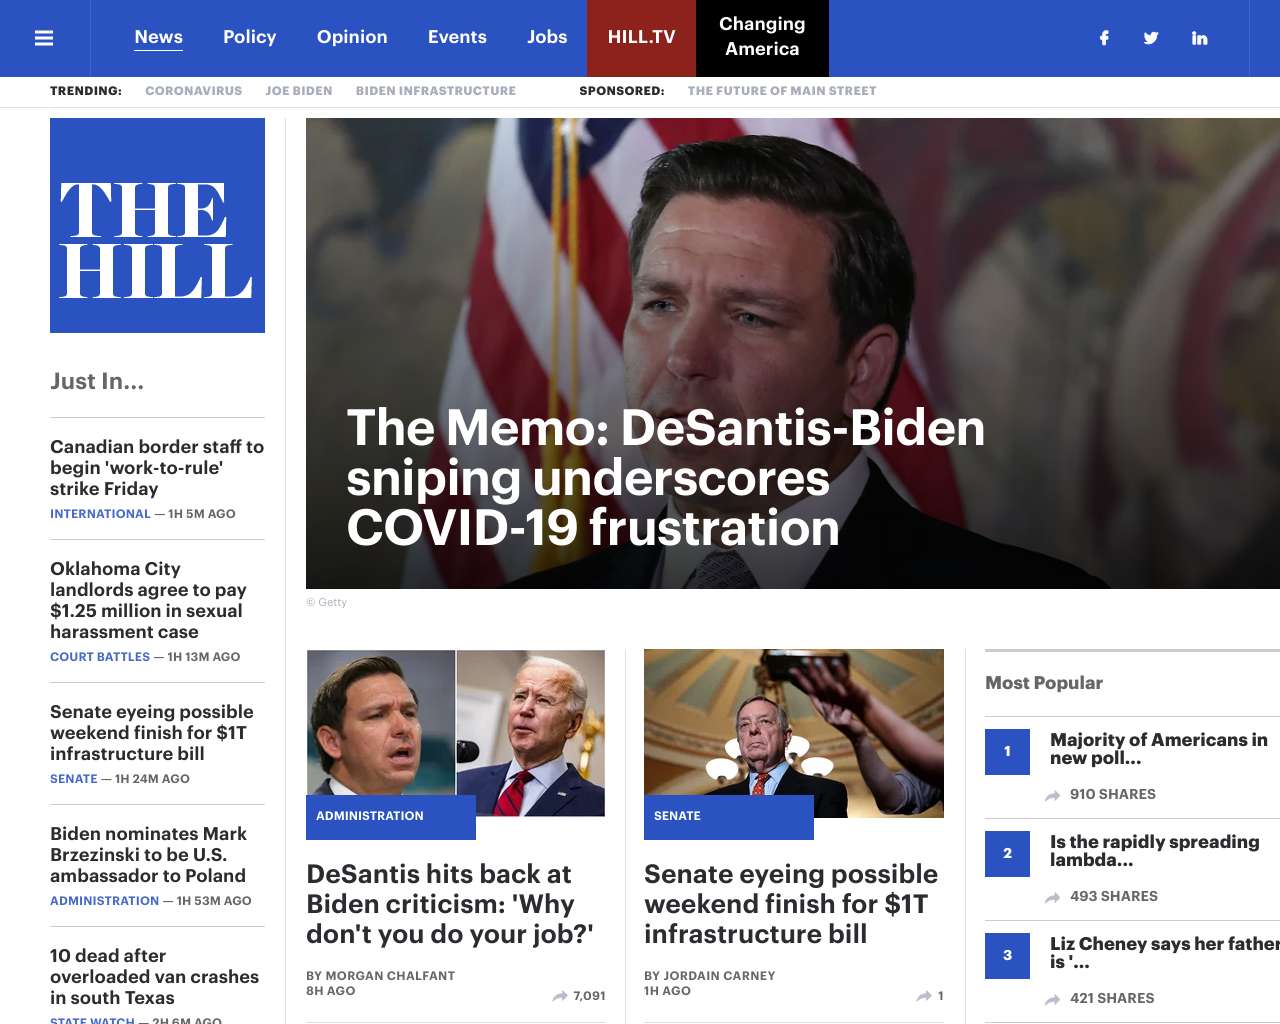Open Liz Cheney most popular story
Screen dimensions: 1280x1024
click(x=1164, y=953)
